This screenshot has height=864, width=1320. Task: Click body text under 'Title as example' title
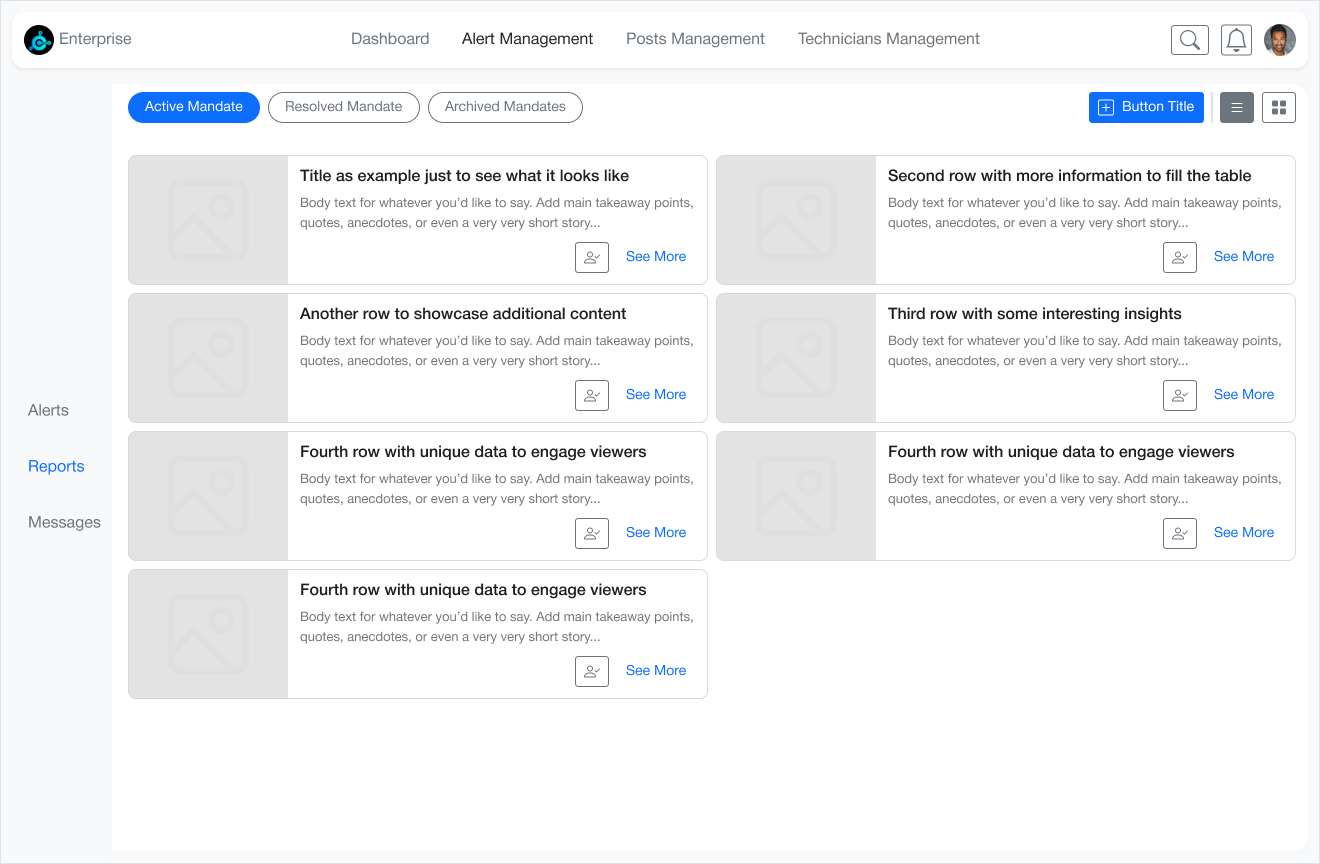497,213
